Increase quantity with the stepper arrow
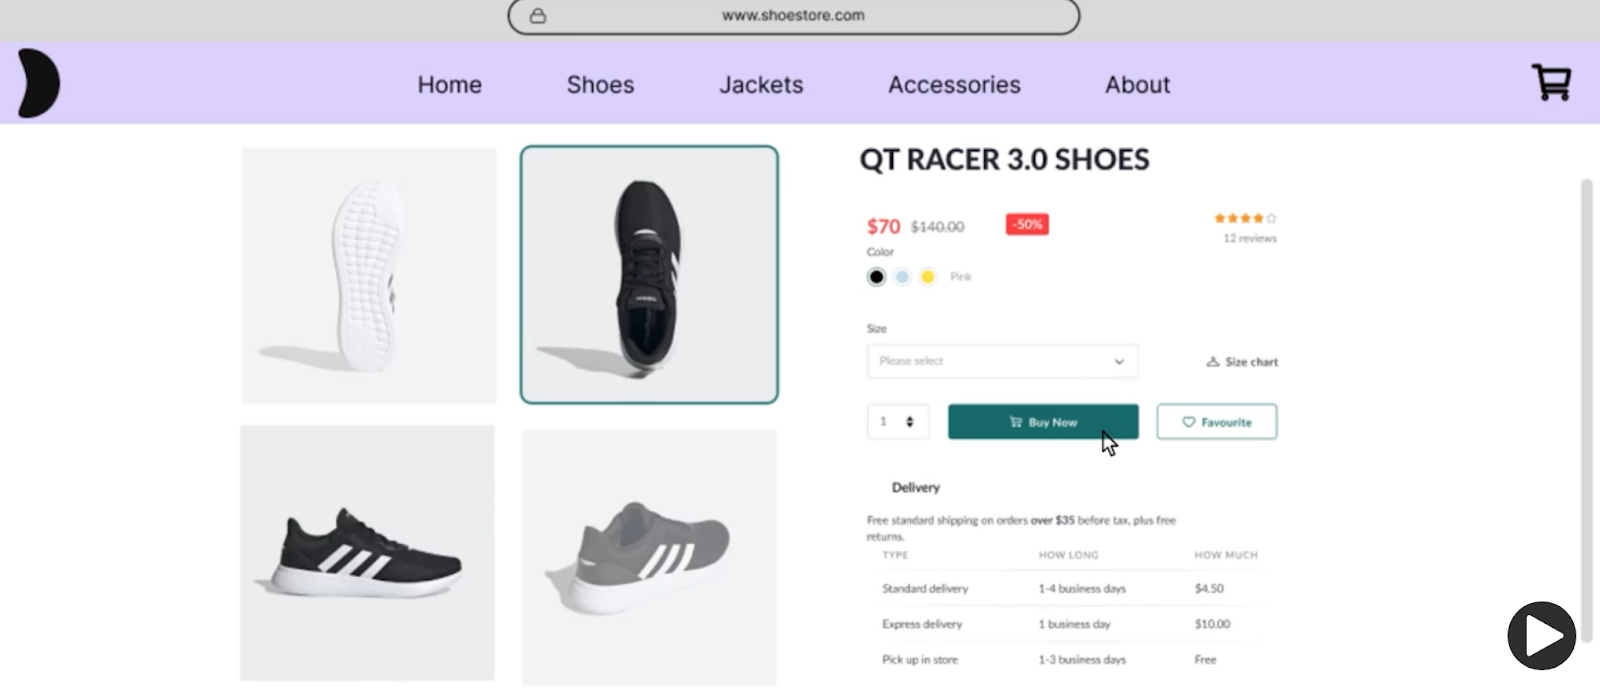The height and width of the screenshot is (690, 1600). coord(909,417)
